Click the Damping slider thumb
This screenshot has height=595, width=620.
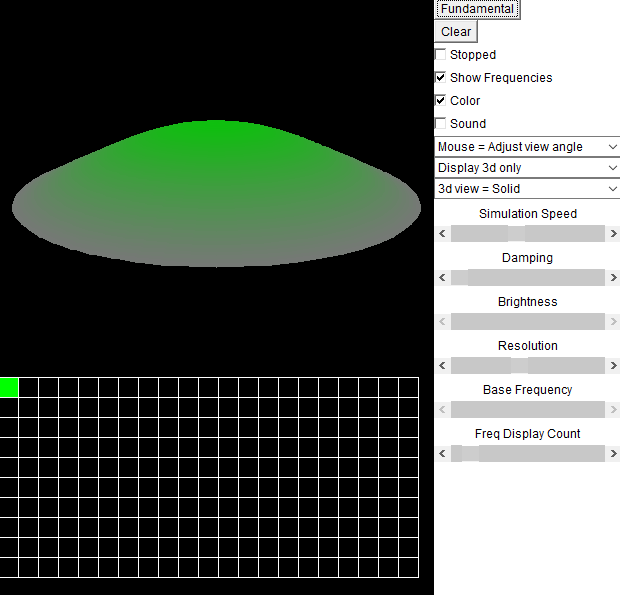pos(459,278)
